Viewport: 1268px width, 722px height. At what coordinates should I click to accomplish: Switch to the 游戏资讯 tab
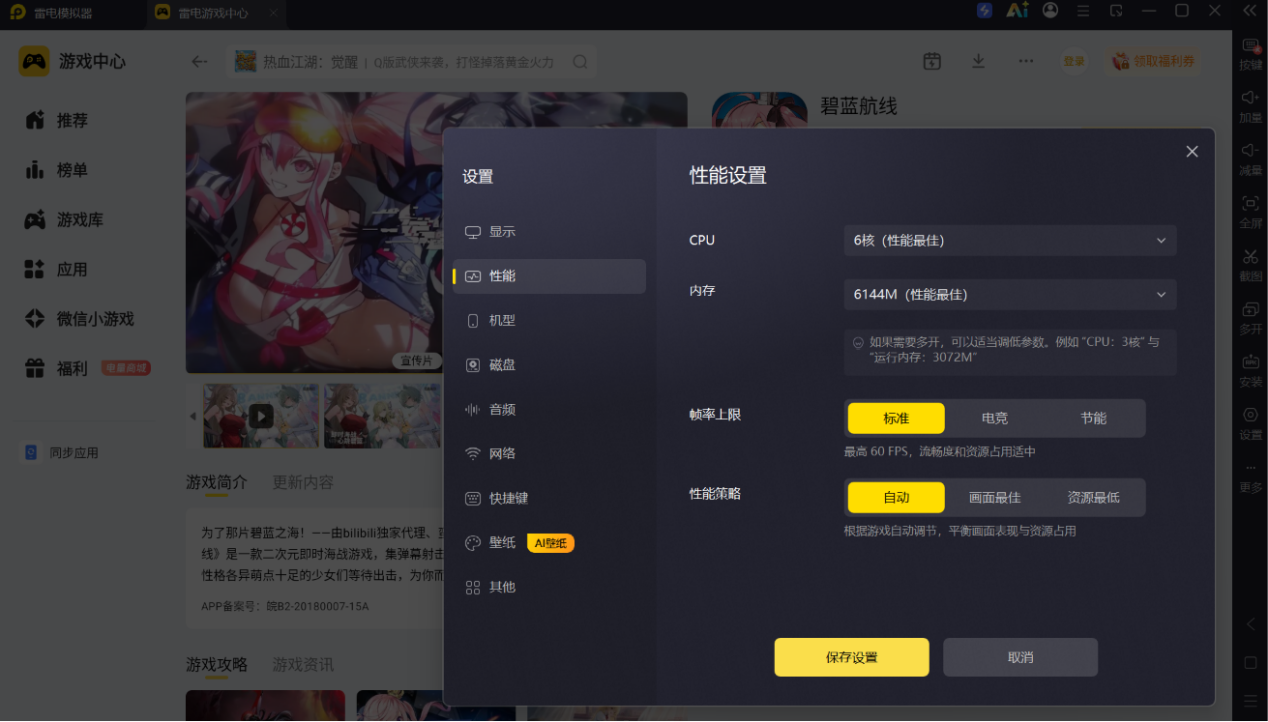click(x=303, y=665)
